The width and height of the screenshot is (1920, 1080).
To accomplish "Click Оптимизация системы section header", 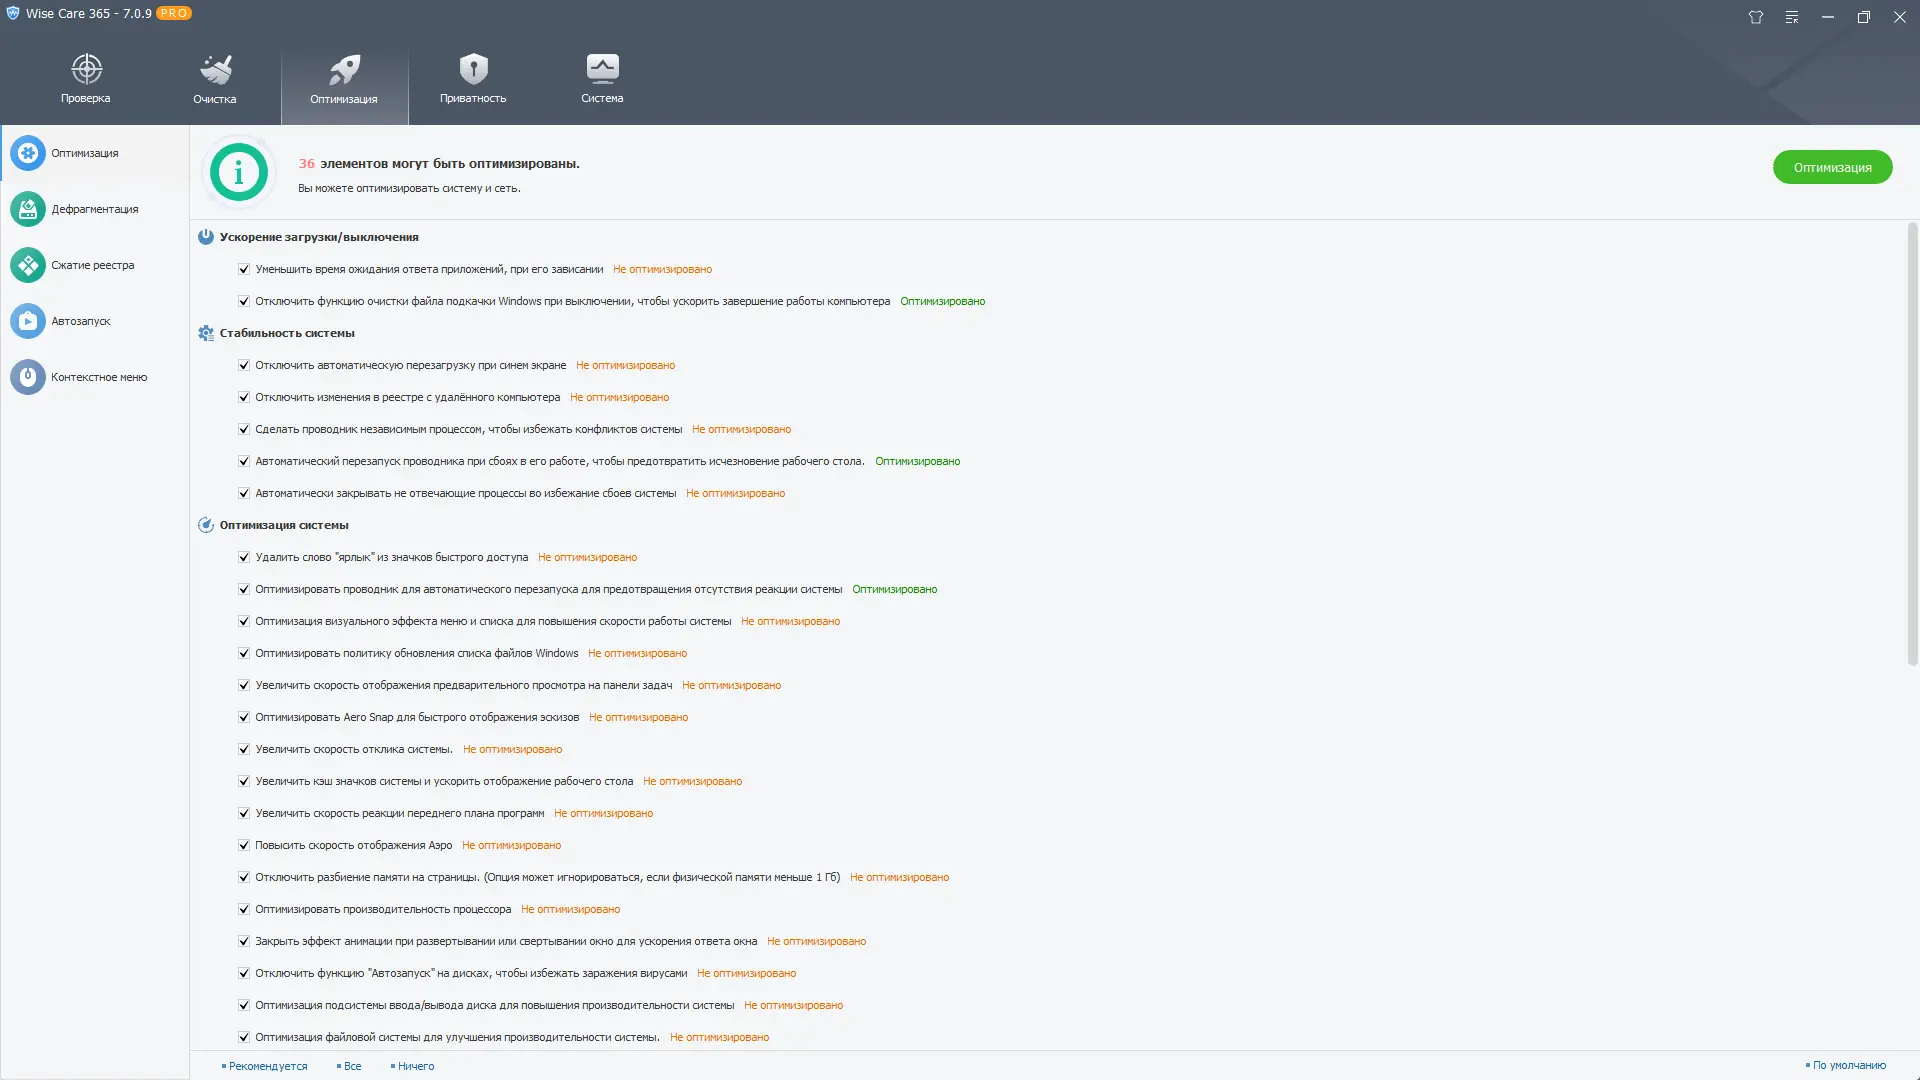I will tap(284, 525).
